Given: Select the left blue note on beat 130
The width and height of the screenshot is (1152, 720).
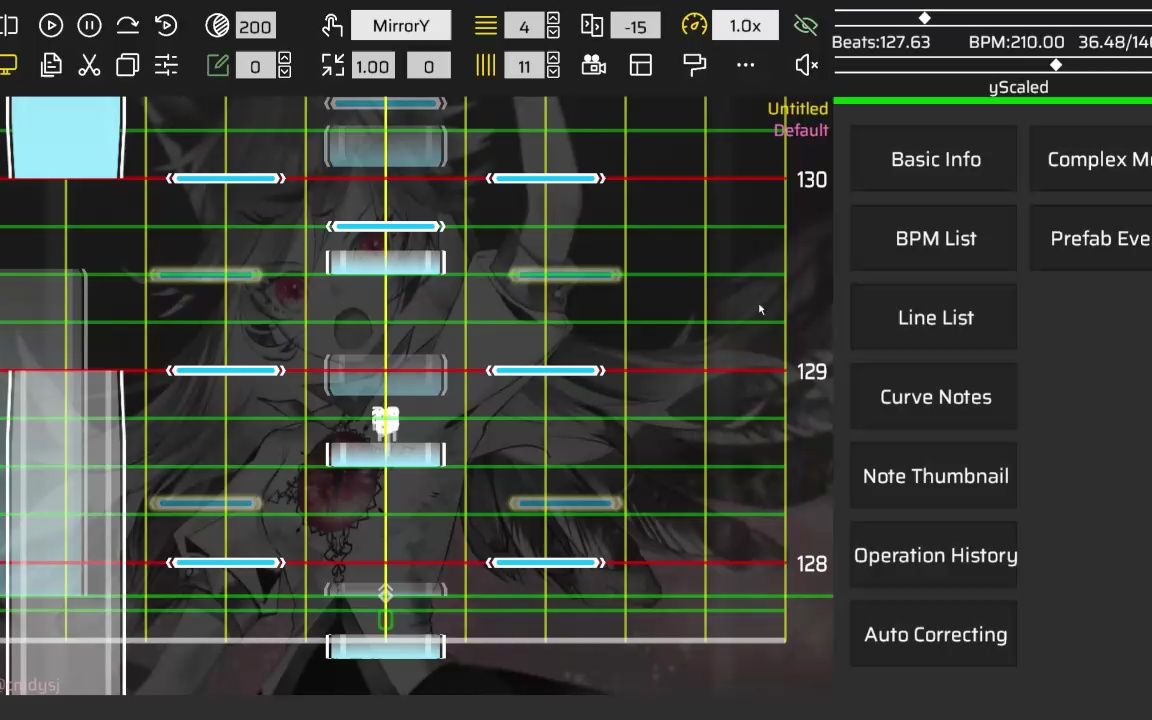Looking at the screenshot, I should (x=226, y=179).
